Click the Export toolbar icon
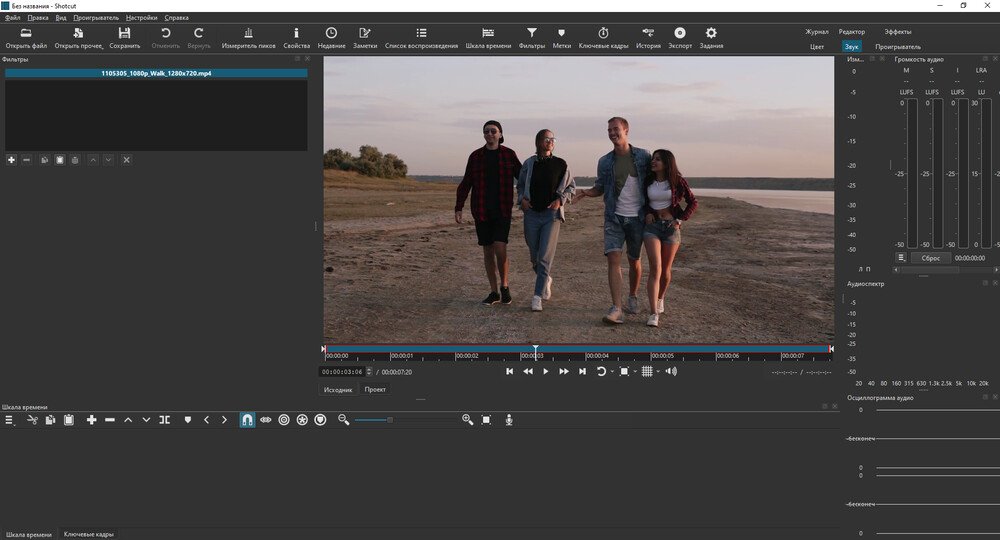 (x=679, y=38)
